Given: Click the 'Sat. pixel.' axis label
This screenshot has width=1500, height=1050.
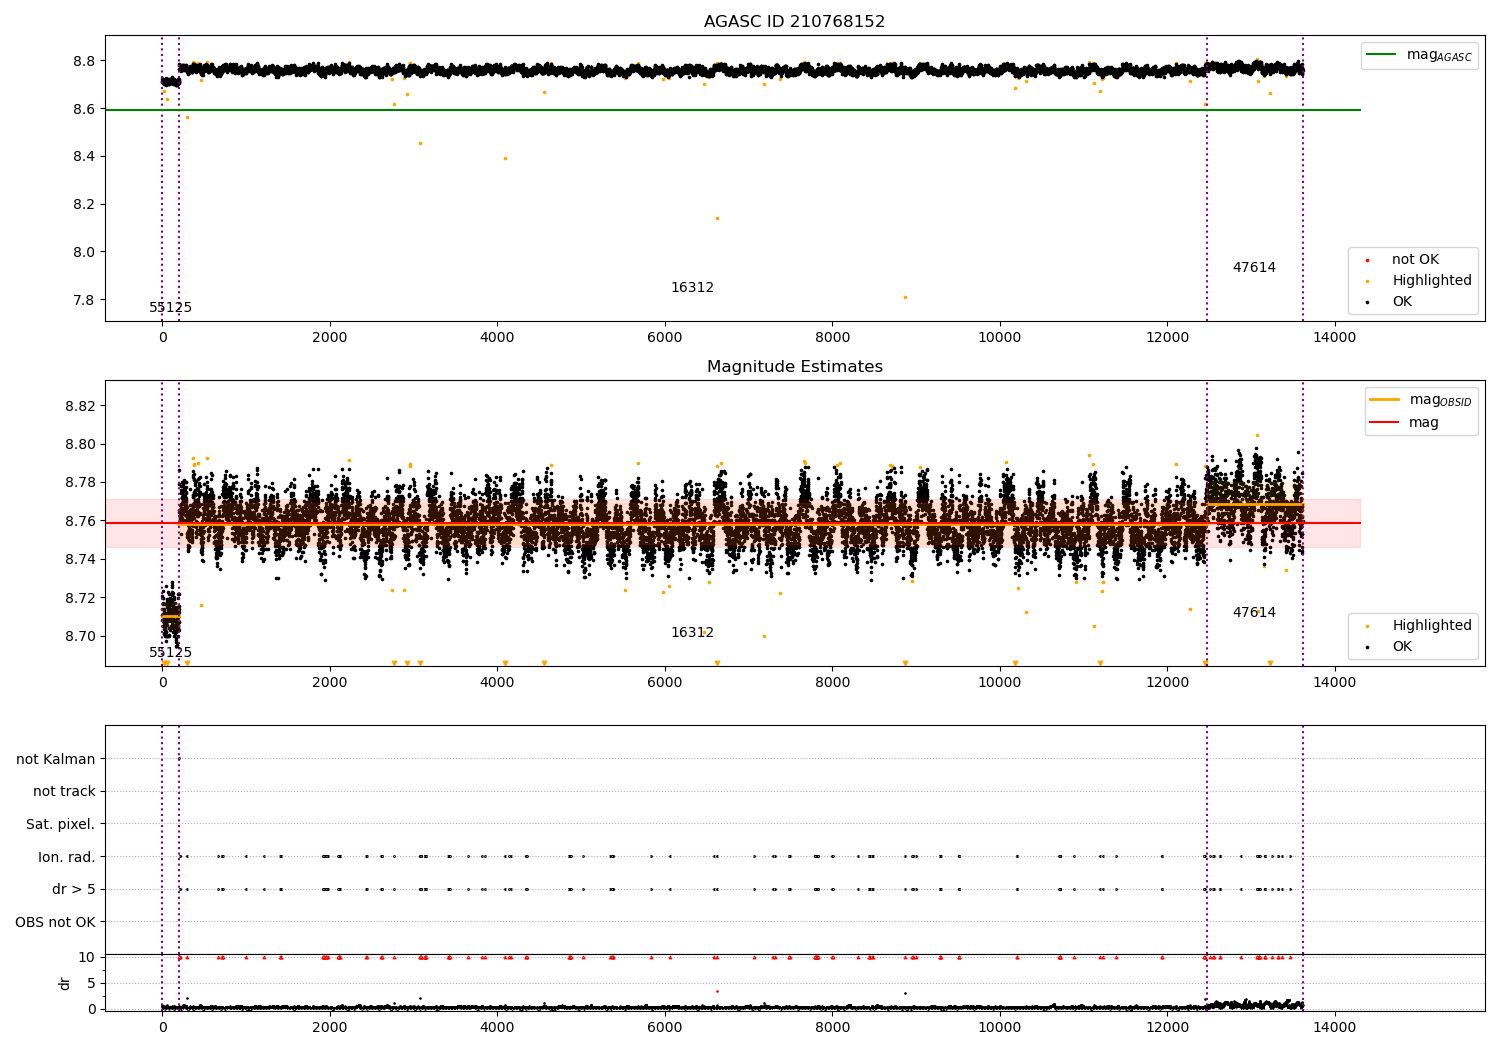Looking at the screenshot, I should (x=60, y=825).
